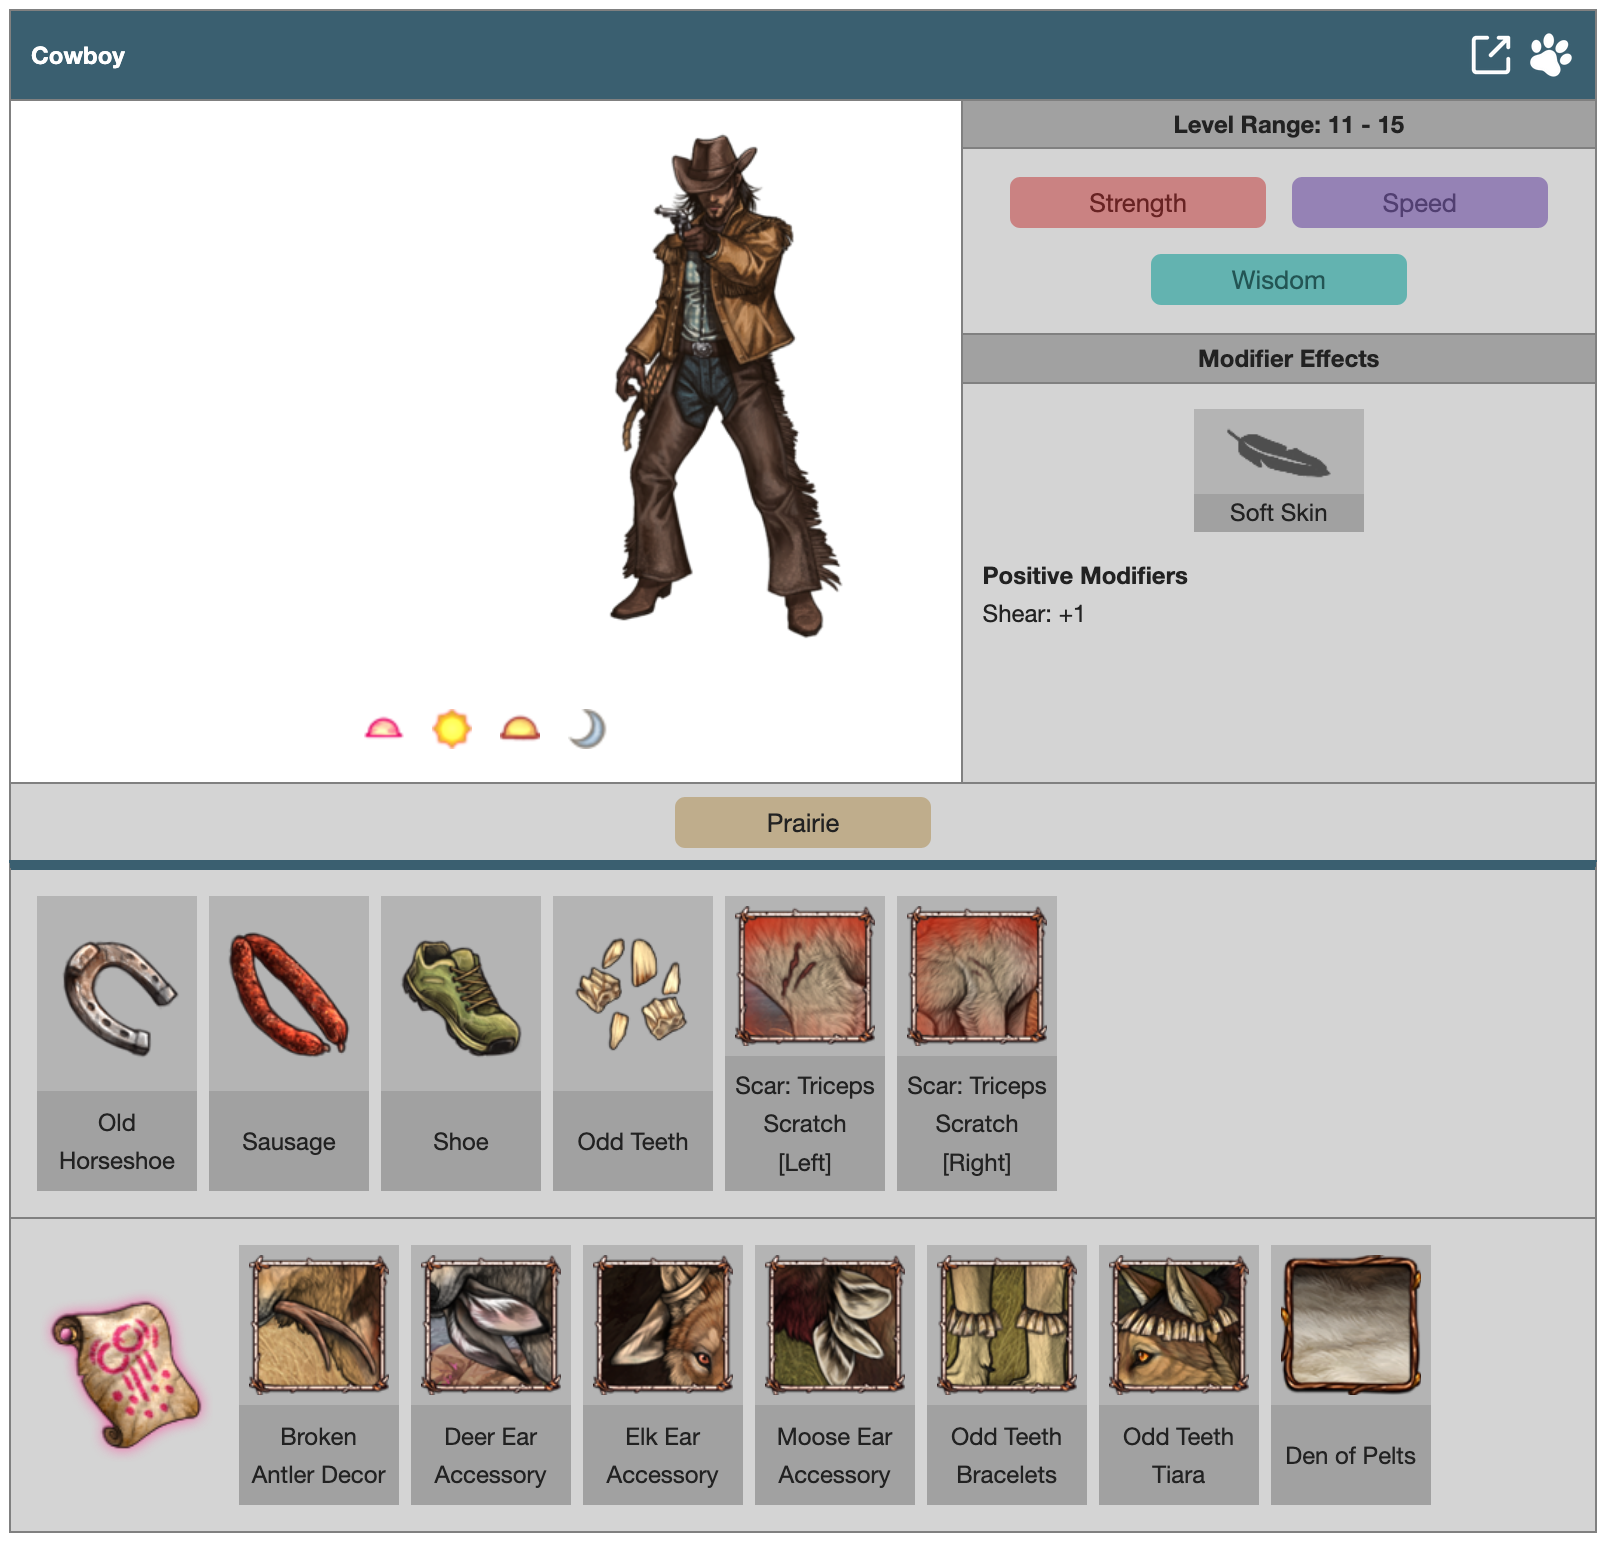Image resolution: width=1608 pixels, height=1544 pixels.
Task: Click the Soft Skin feather icon
Action: (x=1278, y=453)
